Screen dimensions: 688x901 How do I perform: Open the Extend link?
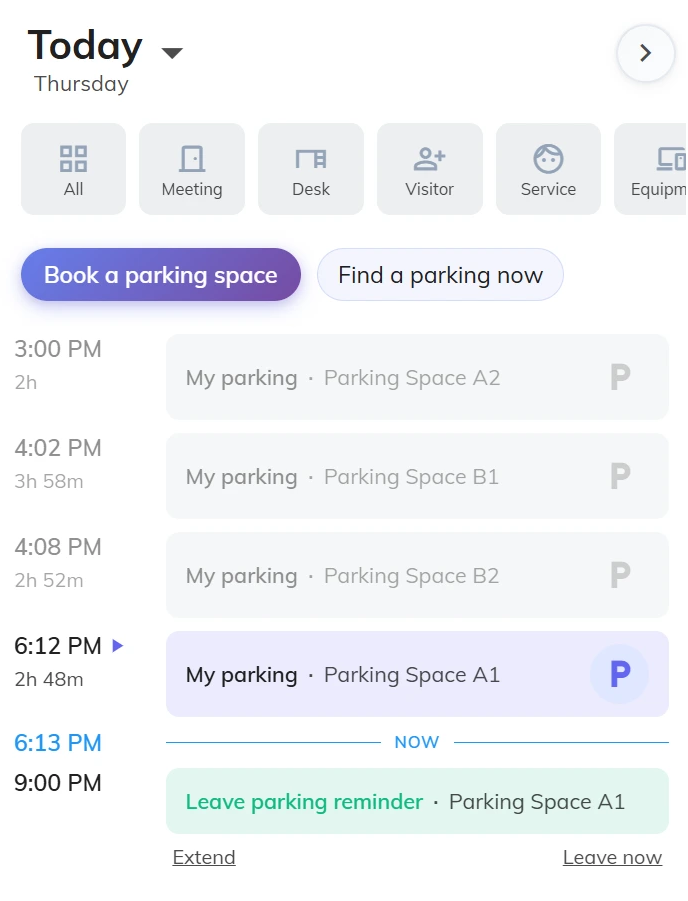[x=203, y=857]
